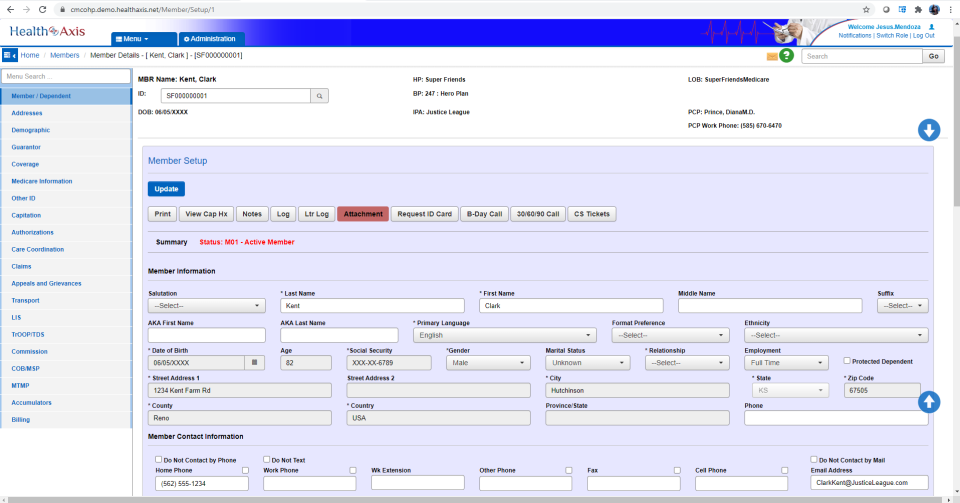960x503 pixels.
Task: Tick checkbox next to Other Phone
Action: click(569, 471)
